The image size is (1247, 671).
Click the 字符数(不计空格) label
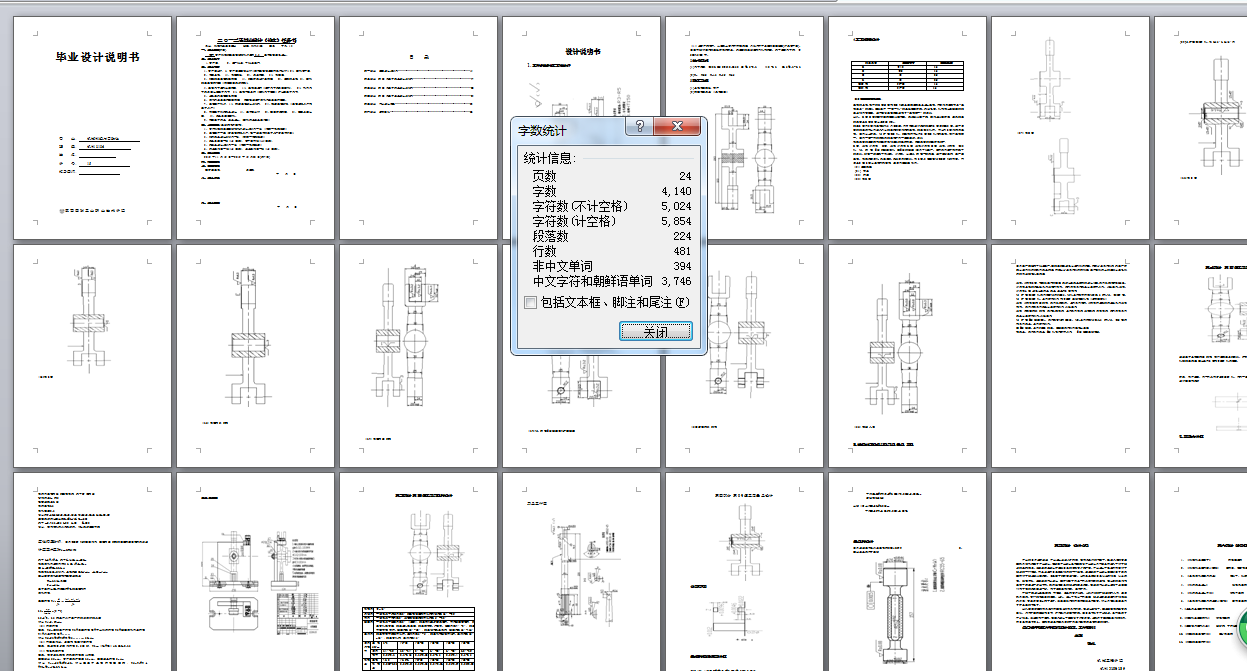tap(580, 206)
